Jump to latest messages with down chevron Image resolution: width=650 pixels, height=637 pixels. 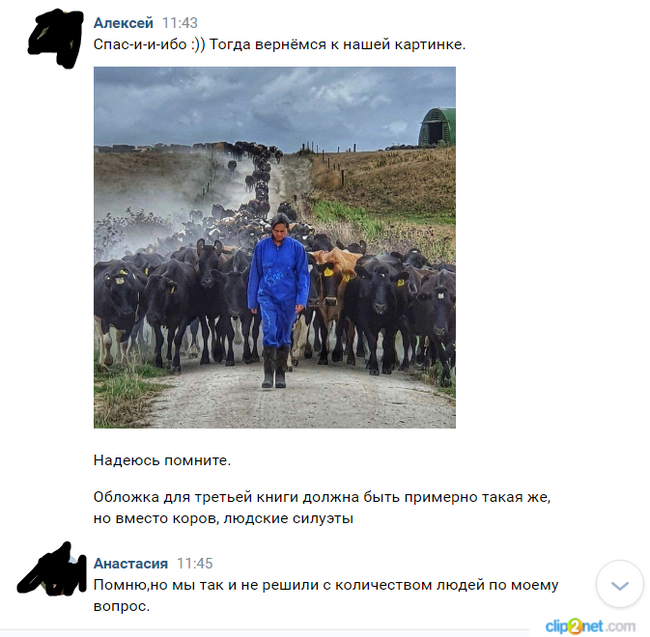620,584
